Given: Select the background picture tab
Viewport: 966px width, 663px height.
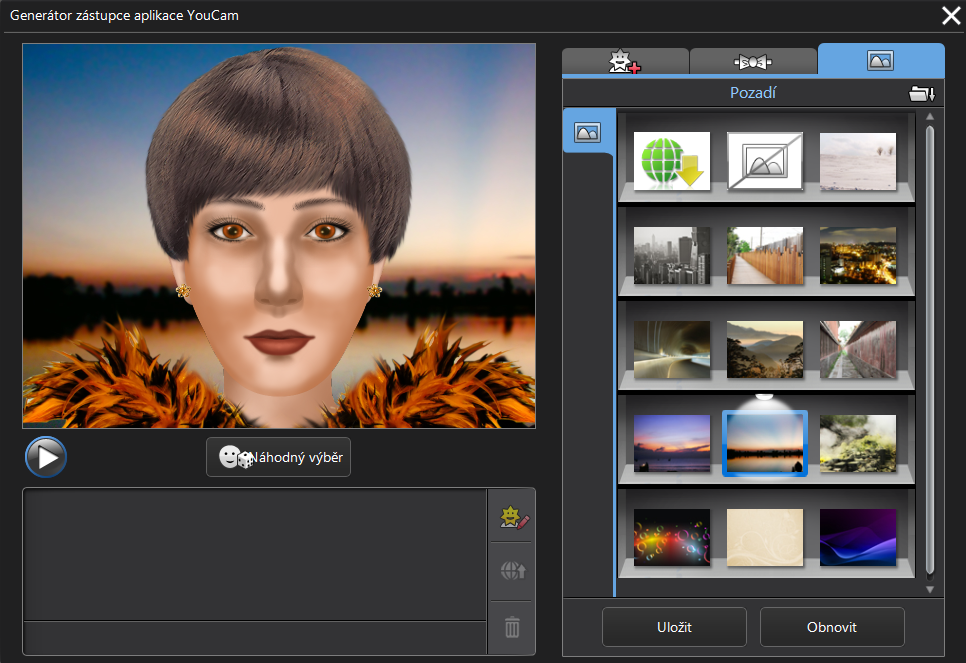Looking at the screenshot, I should click(880, 60).
